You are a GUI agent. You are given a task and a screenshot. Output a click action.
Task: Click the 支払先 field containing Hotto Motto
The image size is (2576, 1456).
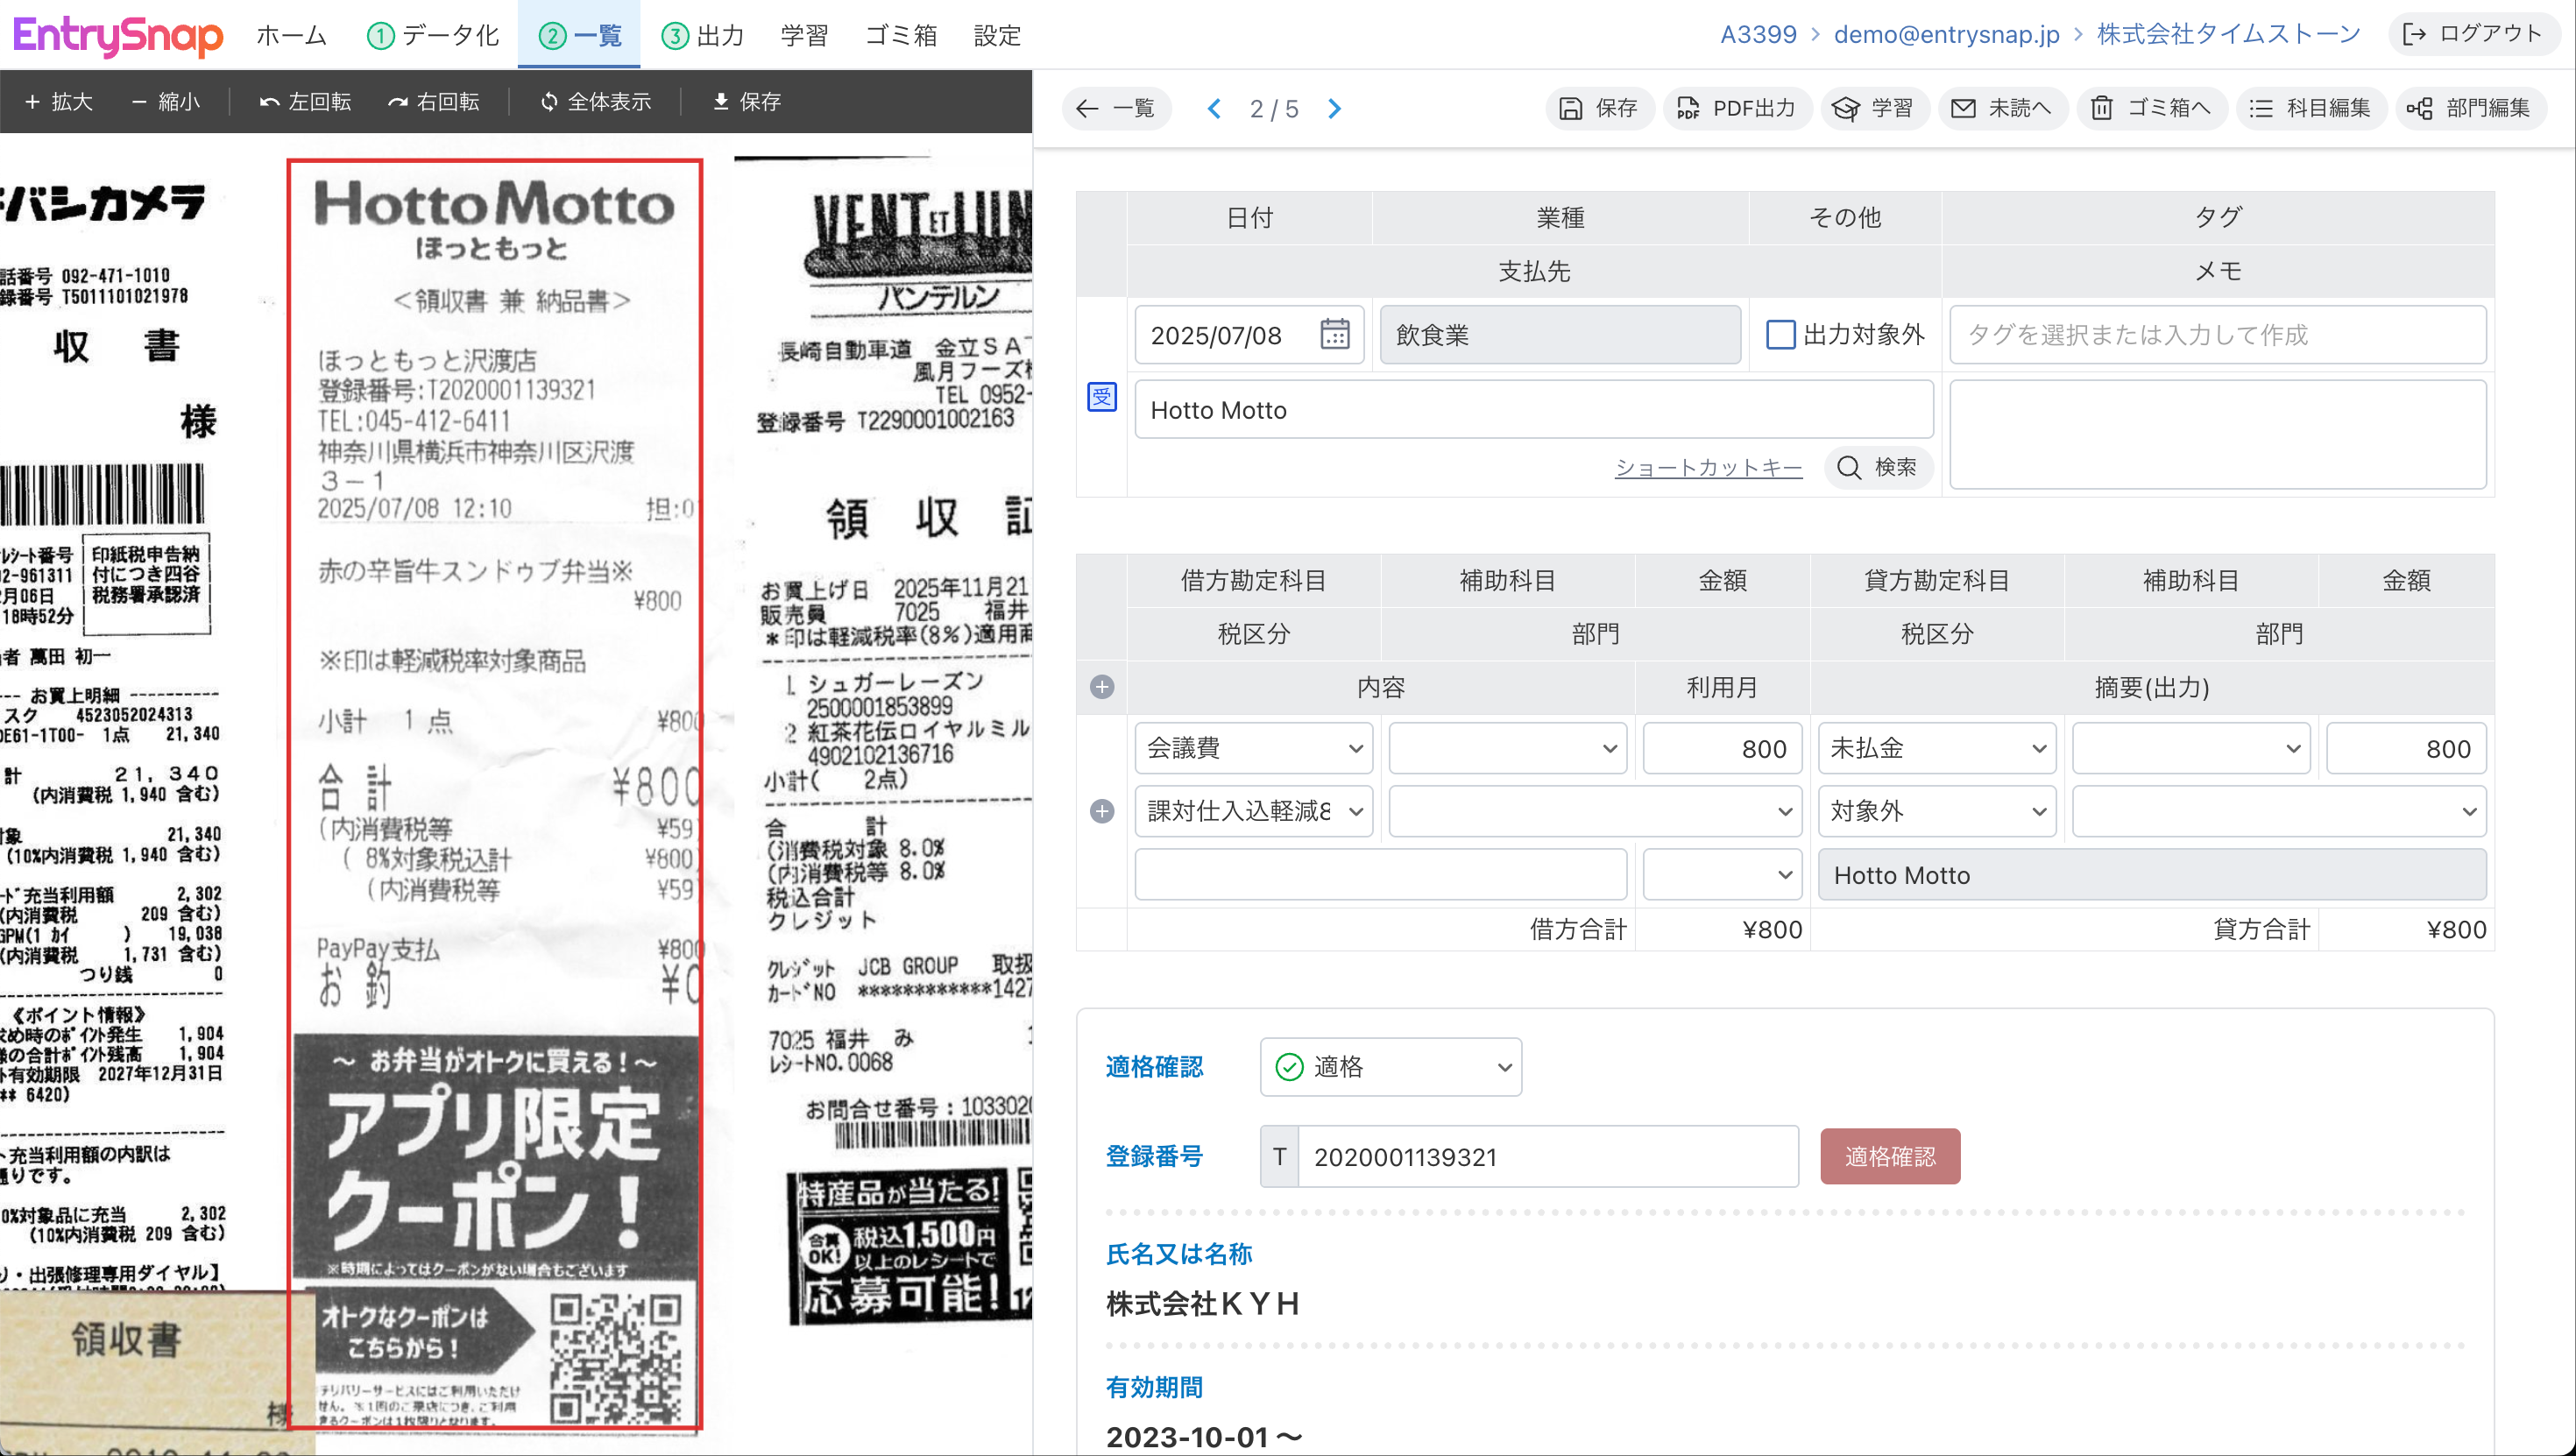point(1534,409)
